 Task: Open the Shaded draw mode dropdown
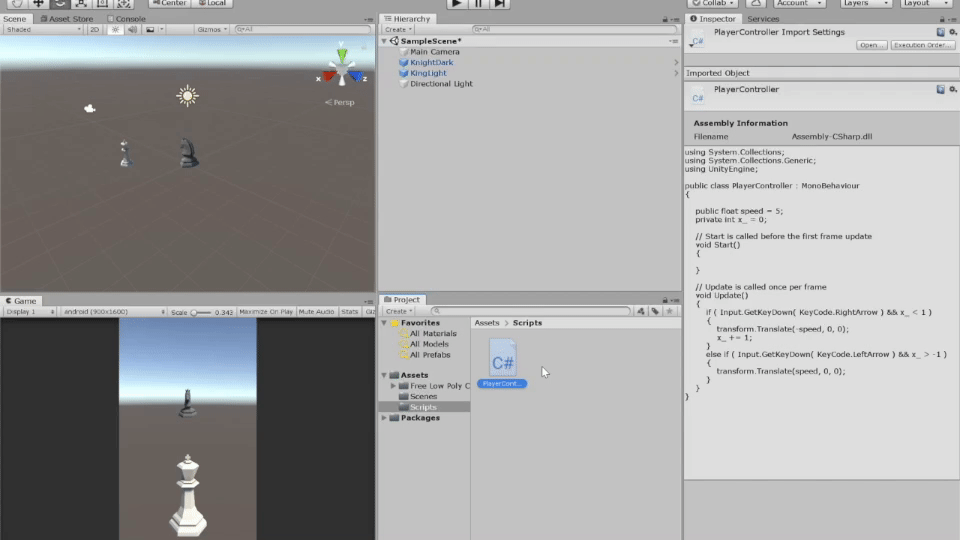(x=42, y=30)
